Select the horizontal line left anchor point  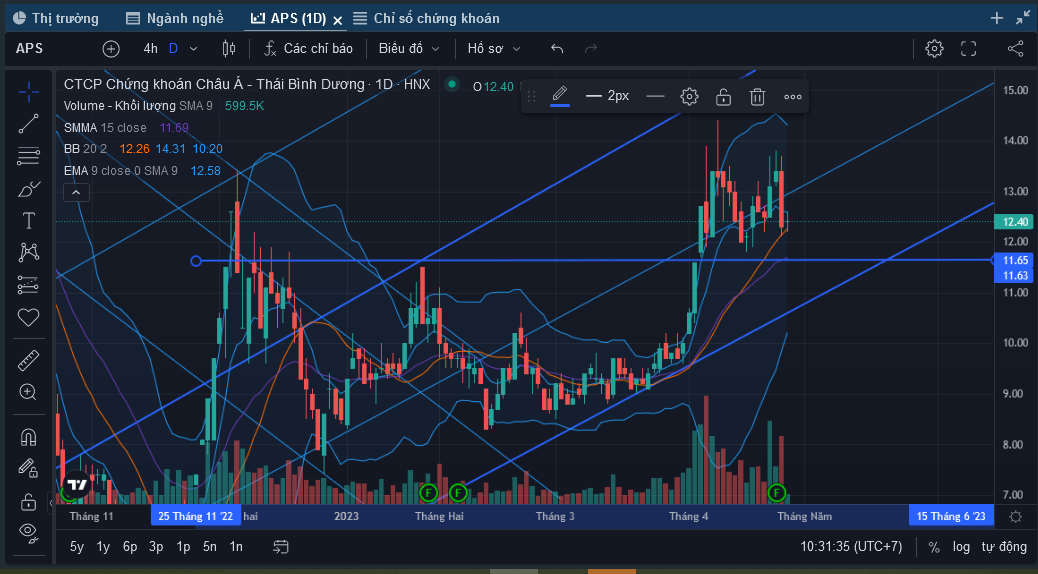coord(196,261)
